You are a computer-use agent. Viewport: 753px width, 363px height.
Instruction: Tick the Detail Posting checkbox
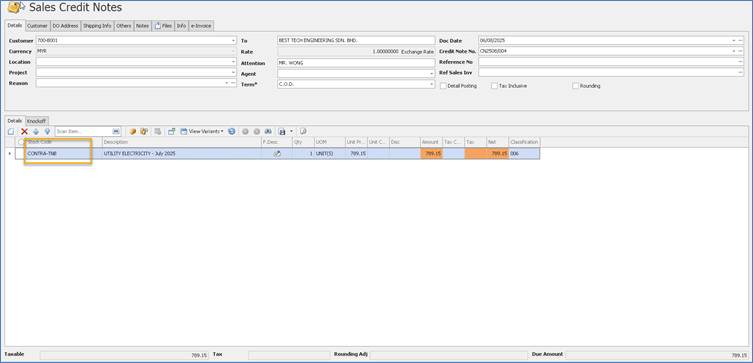click(x=444, y=86)
